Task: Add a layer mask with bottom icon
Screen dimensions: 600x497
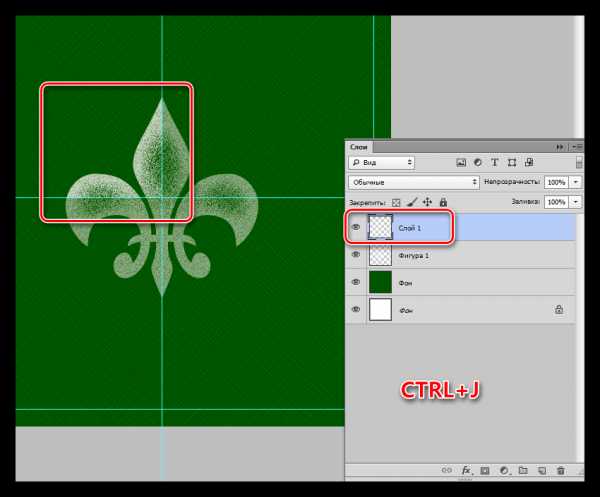Action: [x=483, y=470]
